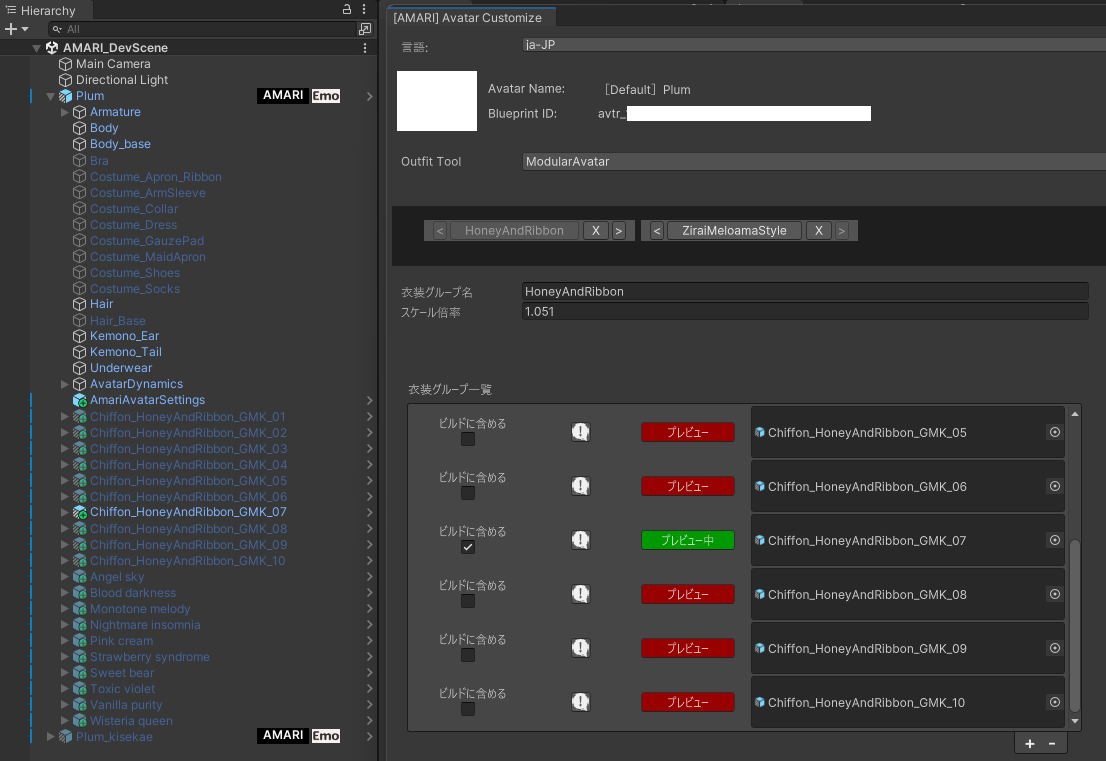This screenshot has height=761, width=1106.
Task: Expand the AvatarDynamics object
Action: click(64, 384)
